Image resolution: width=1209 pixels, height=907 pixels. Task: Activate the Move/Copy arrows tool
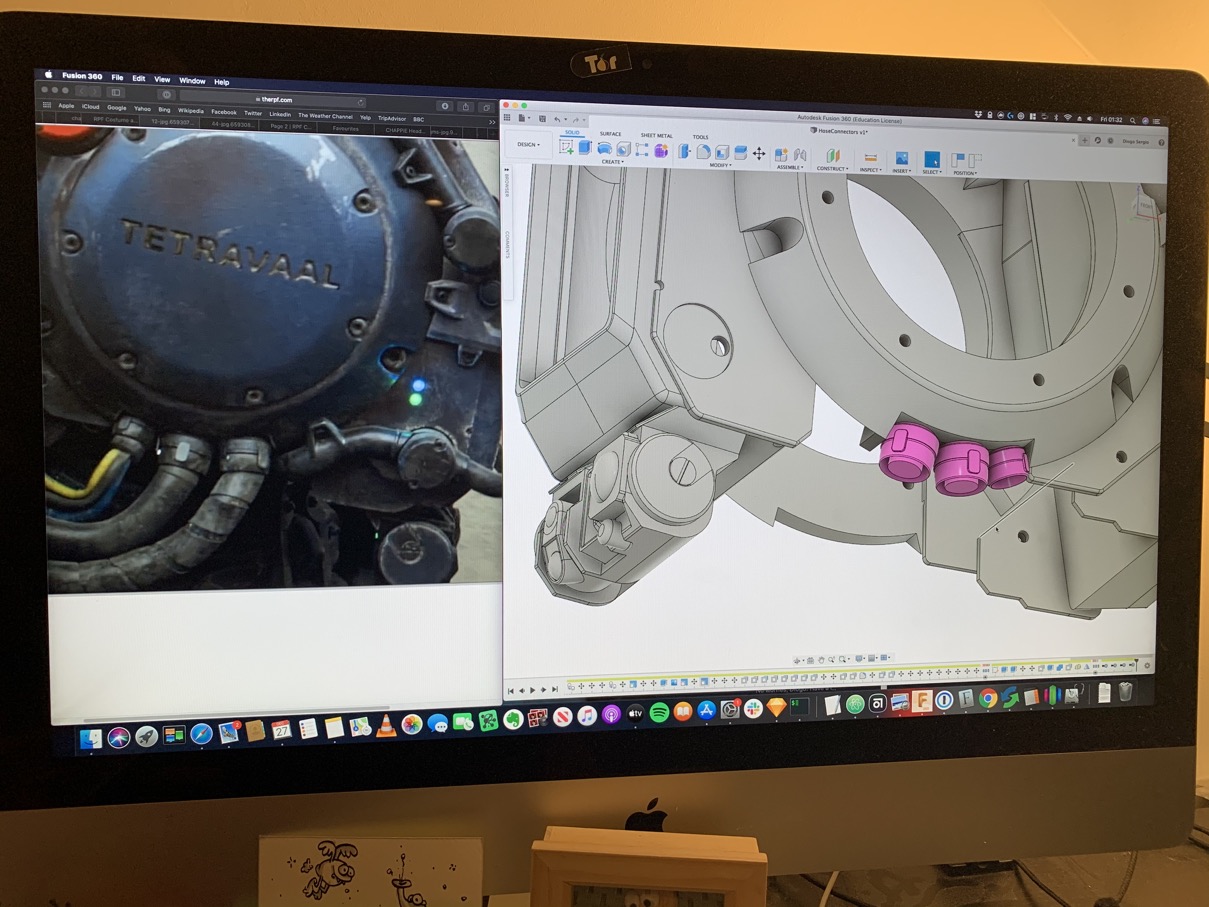click(759, 153)
